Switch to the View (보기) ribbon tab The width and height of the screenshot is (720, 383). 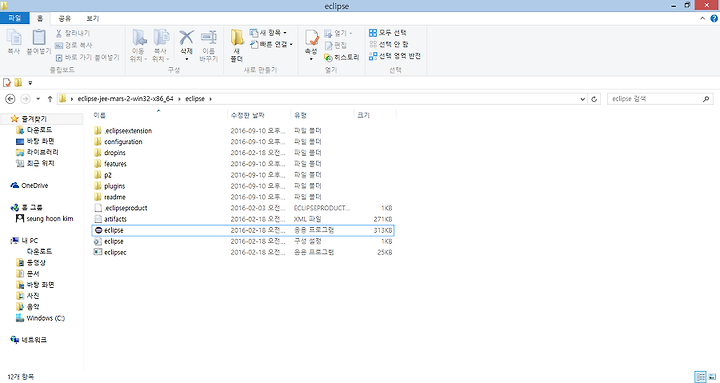point(92,18)
